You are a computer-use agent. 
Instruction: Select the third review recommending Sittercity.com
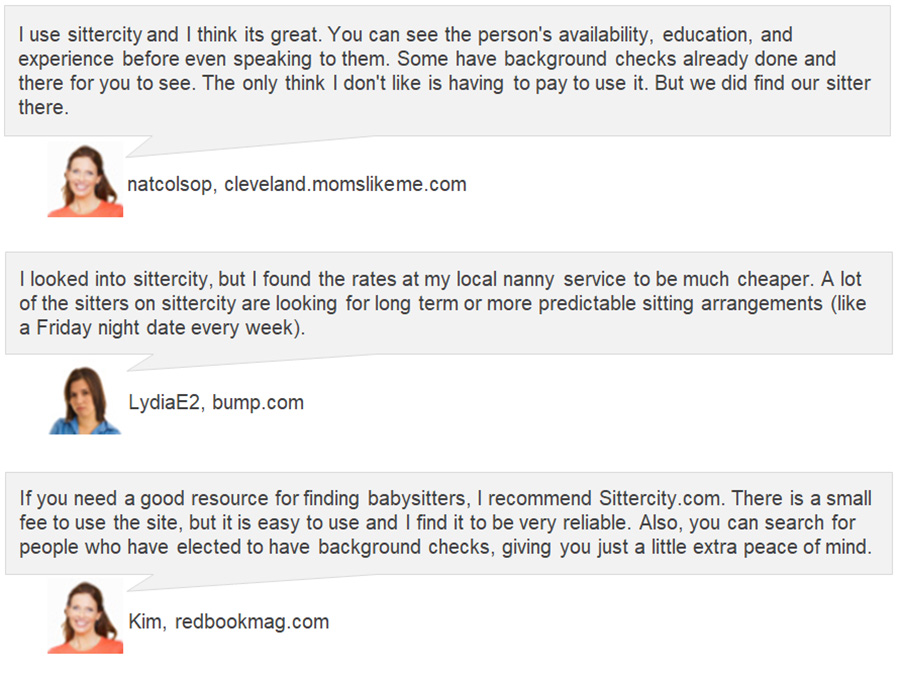click(449, 523)
